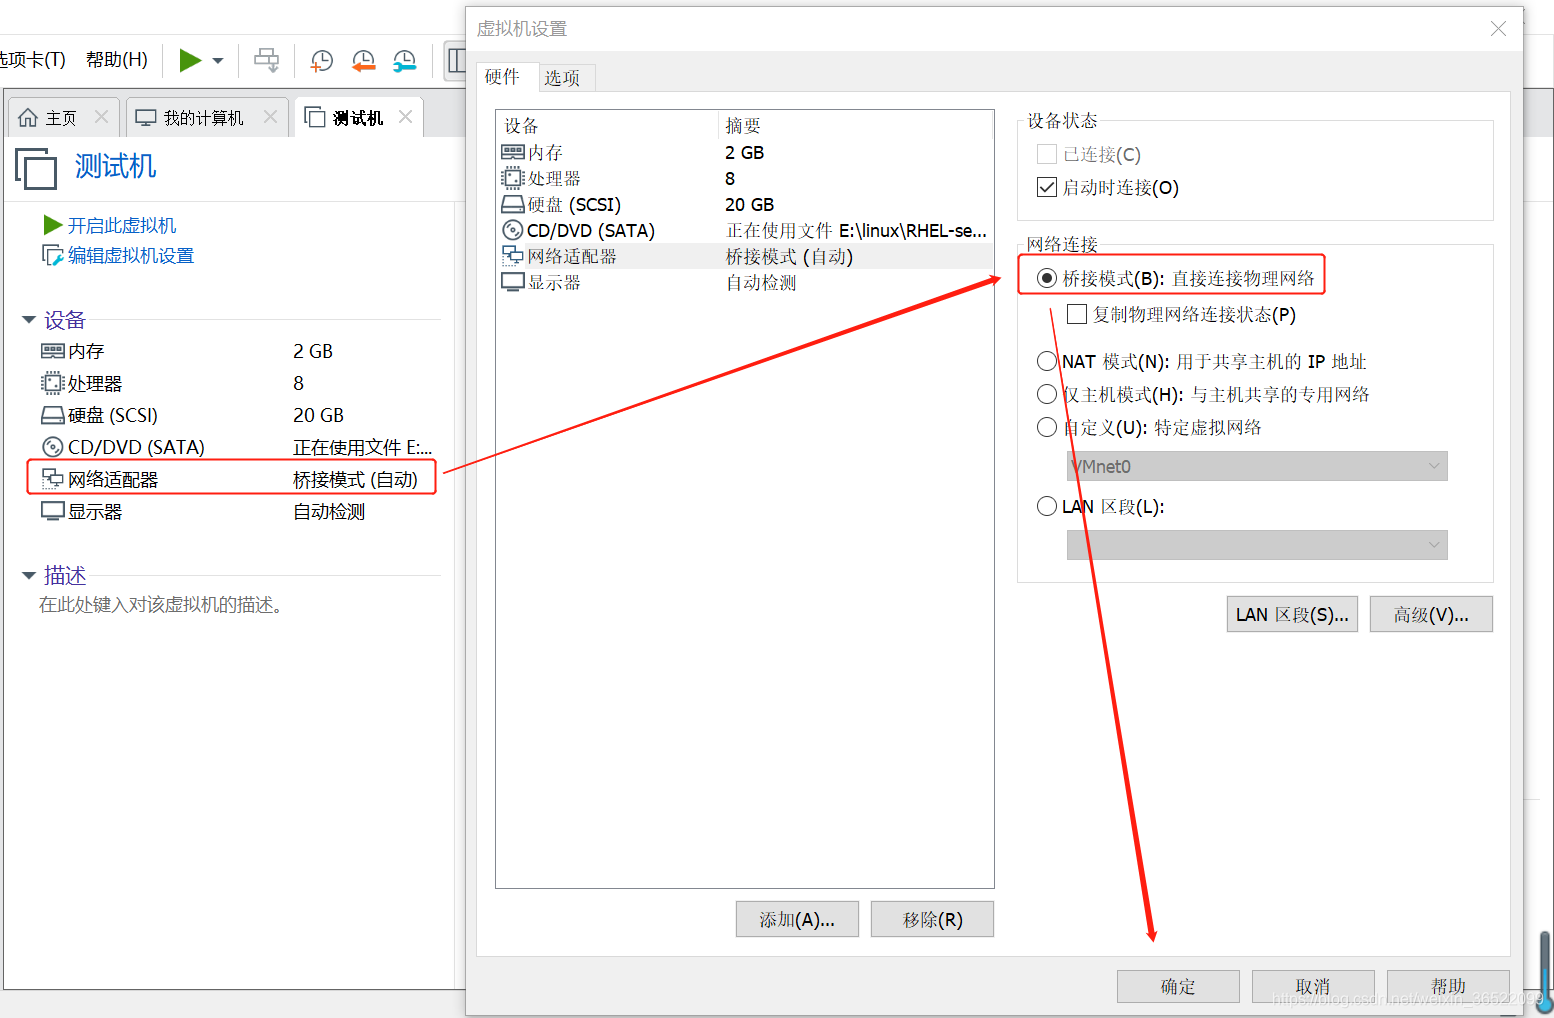Select CD/DVD (SATA) row icon in settings dialog

tap(513, 230)
